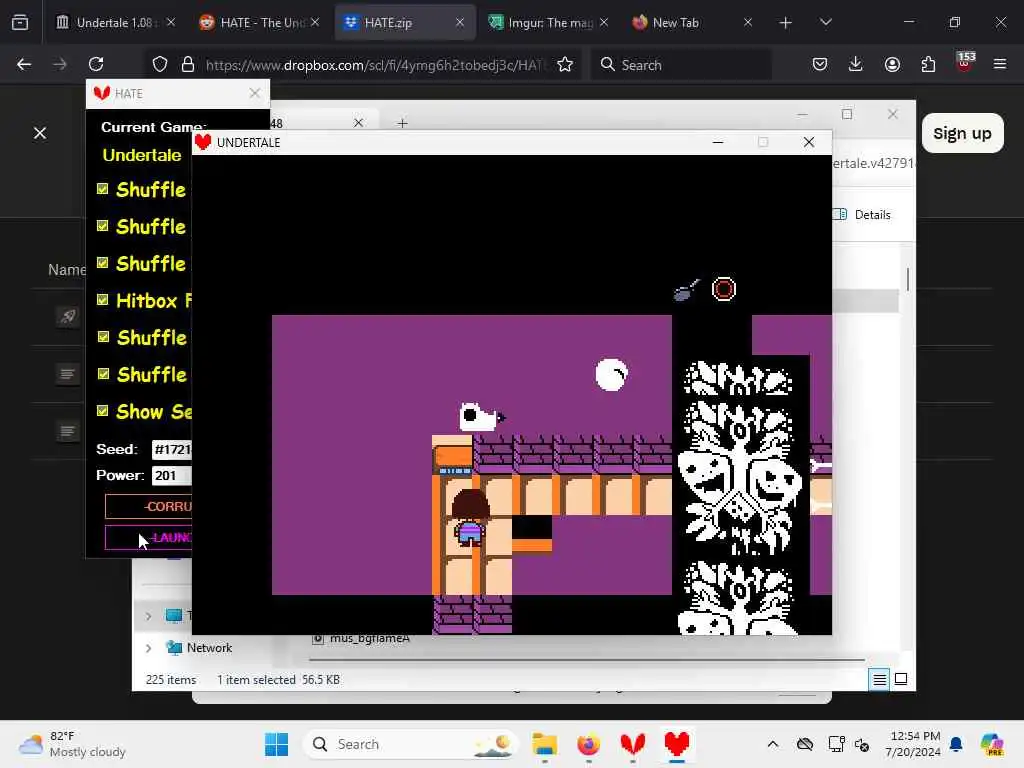Toggle the first Shuffle checkbox in HATE
1024x768 pixels.
click(x=103, y=189)
